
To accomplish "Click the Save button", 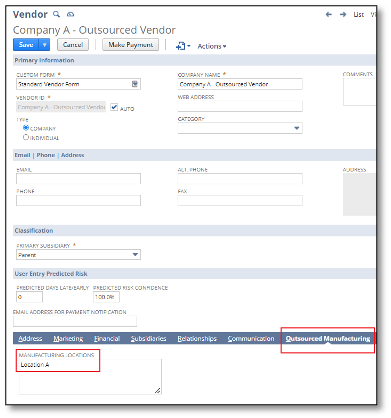I will point(26,45).
